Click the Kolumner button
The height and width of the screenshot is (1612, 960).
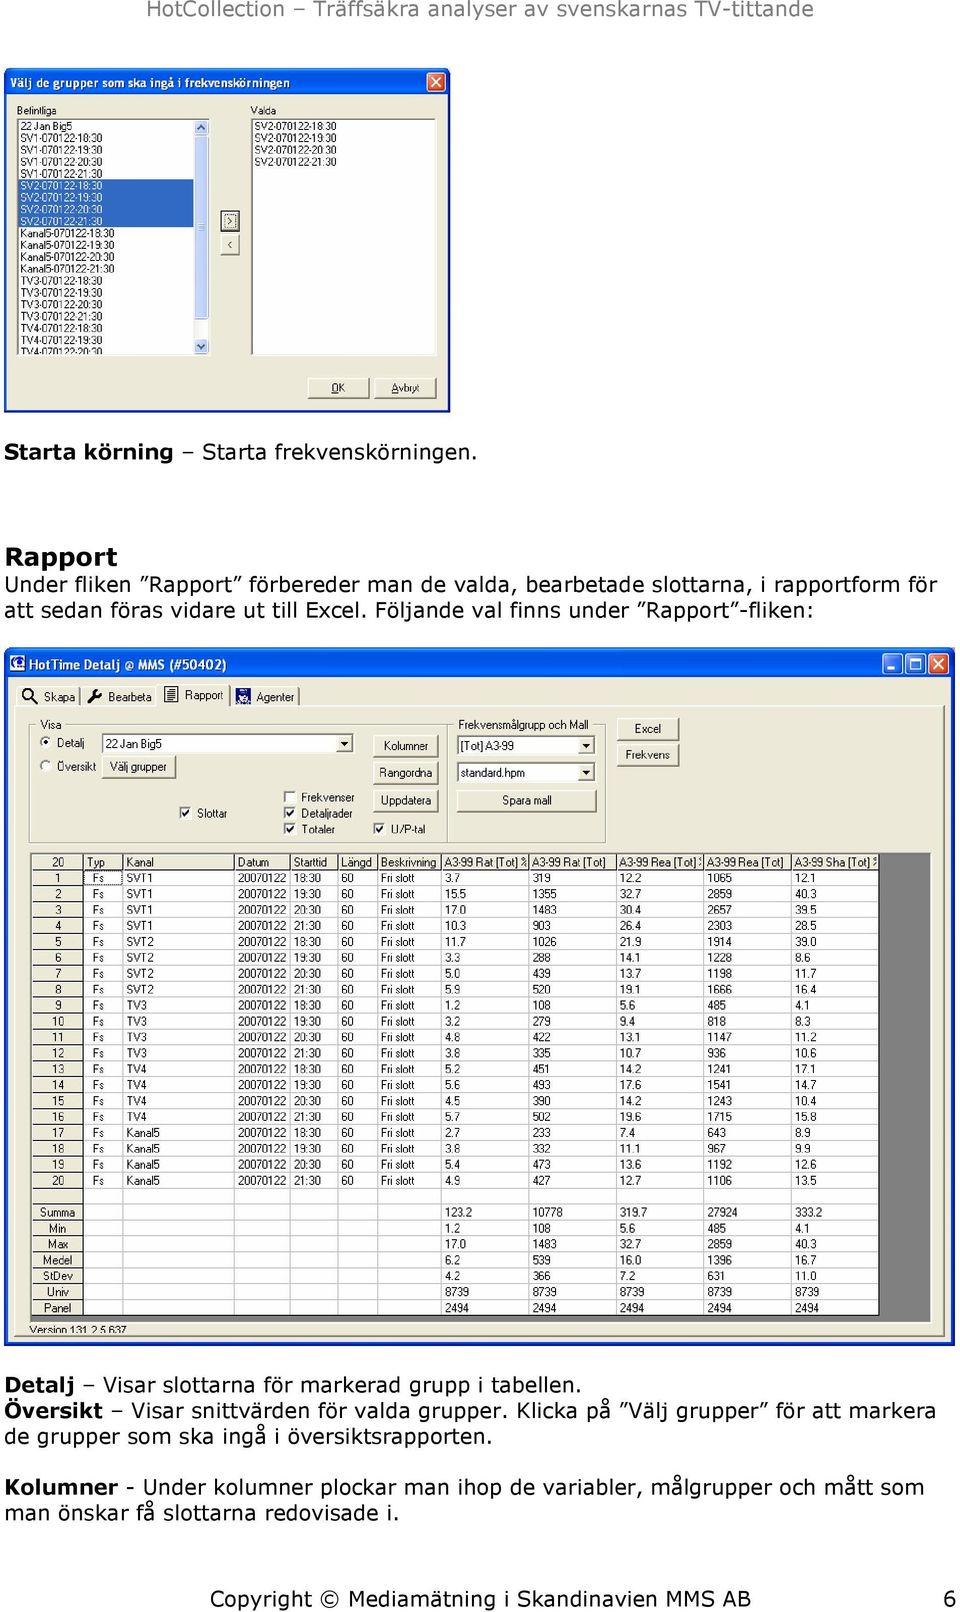click(406, 746)
